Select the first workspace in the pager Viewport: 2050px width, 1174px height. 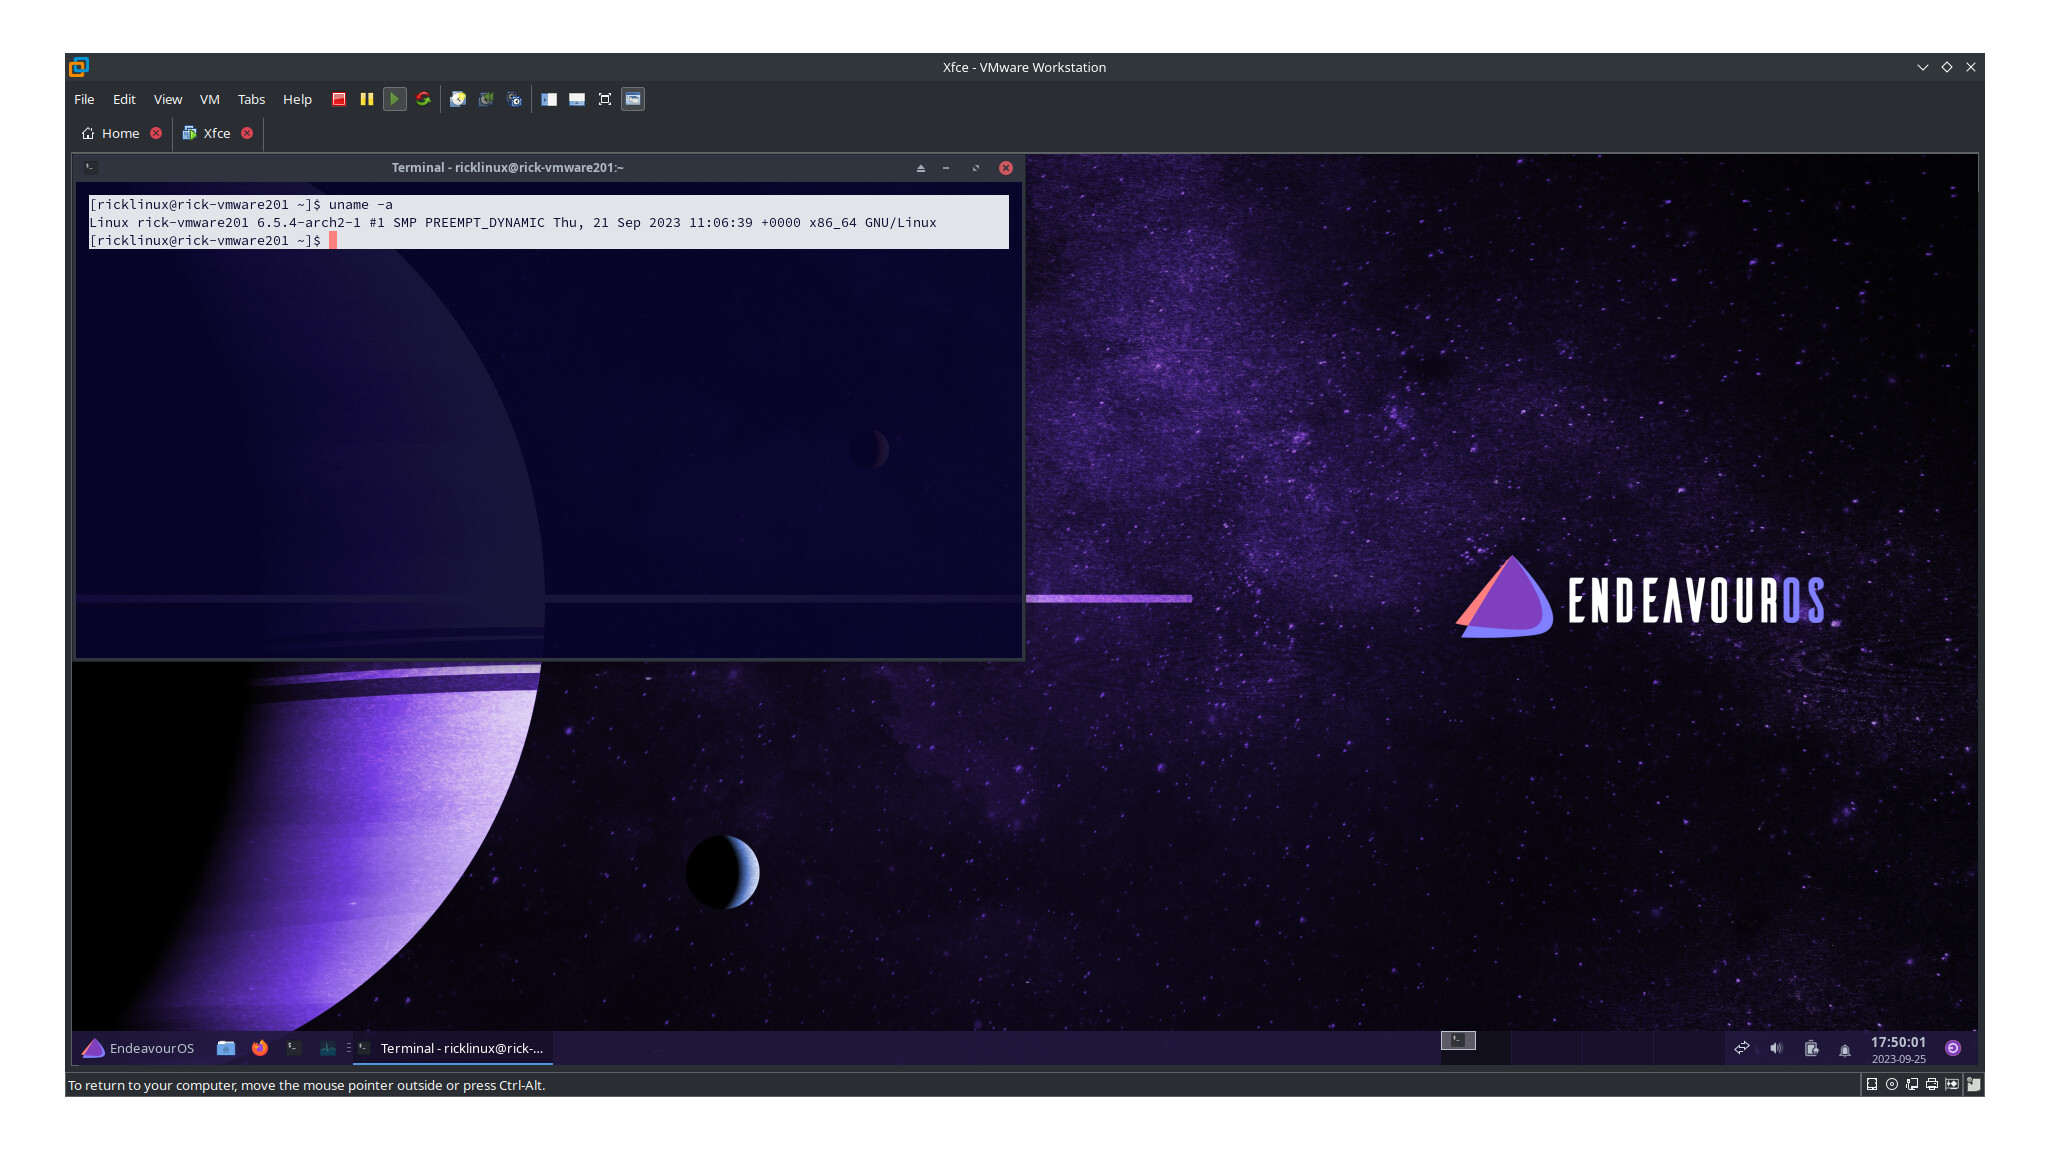tap(1475, 1048)
